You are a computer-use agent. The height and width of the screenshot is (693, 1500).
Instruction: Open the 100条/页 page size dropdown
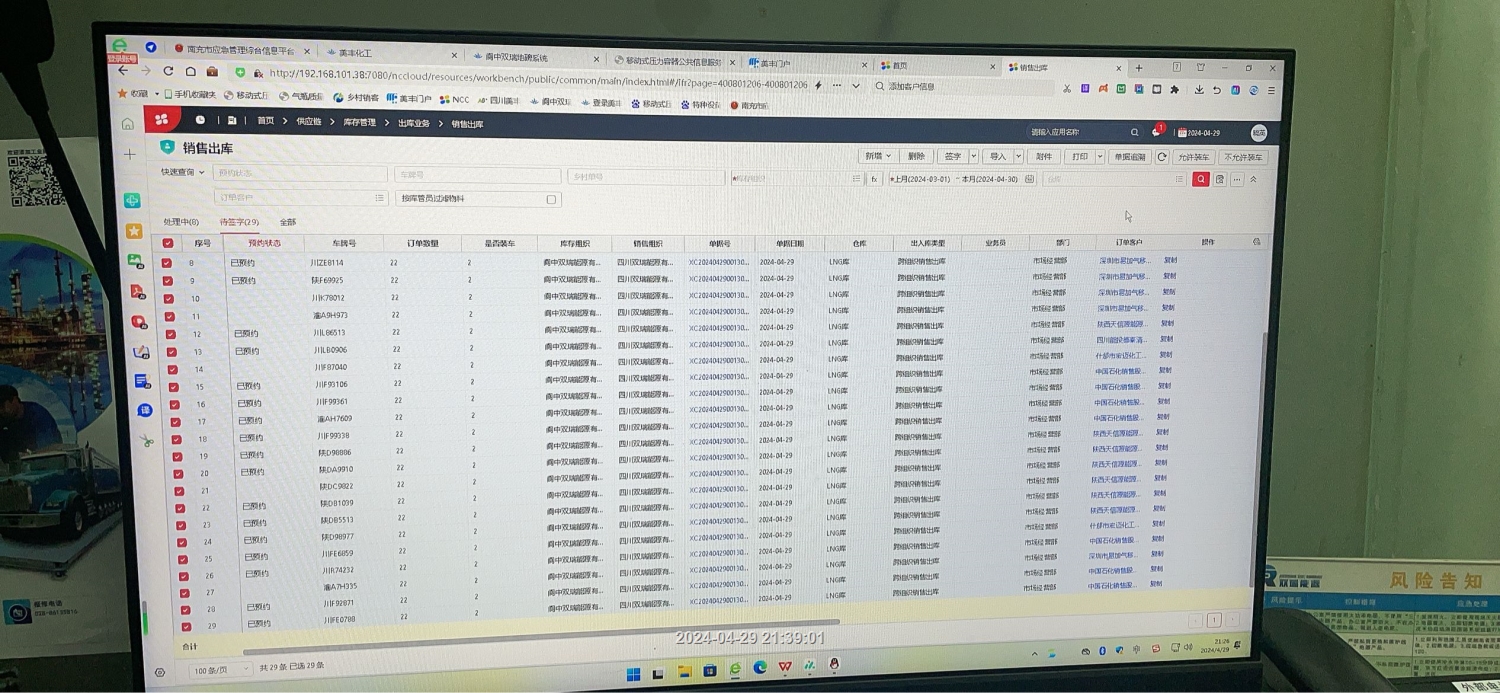coord(218,670)
